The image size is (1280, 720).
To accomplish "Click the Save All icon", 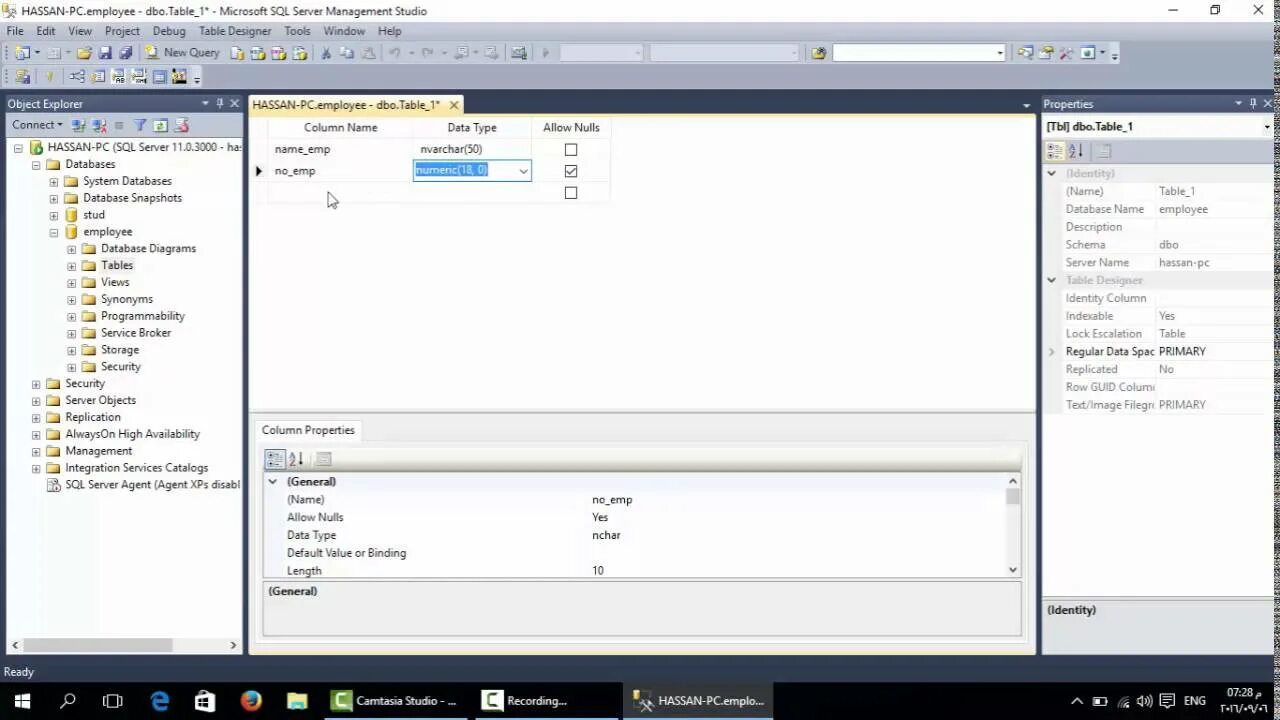I will point(125,53).
